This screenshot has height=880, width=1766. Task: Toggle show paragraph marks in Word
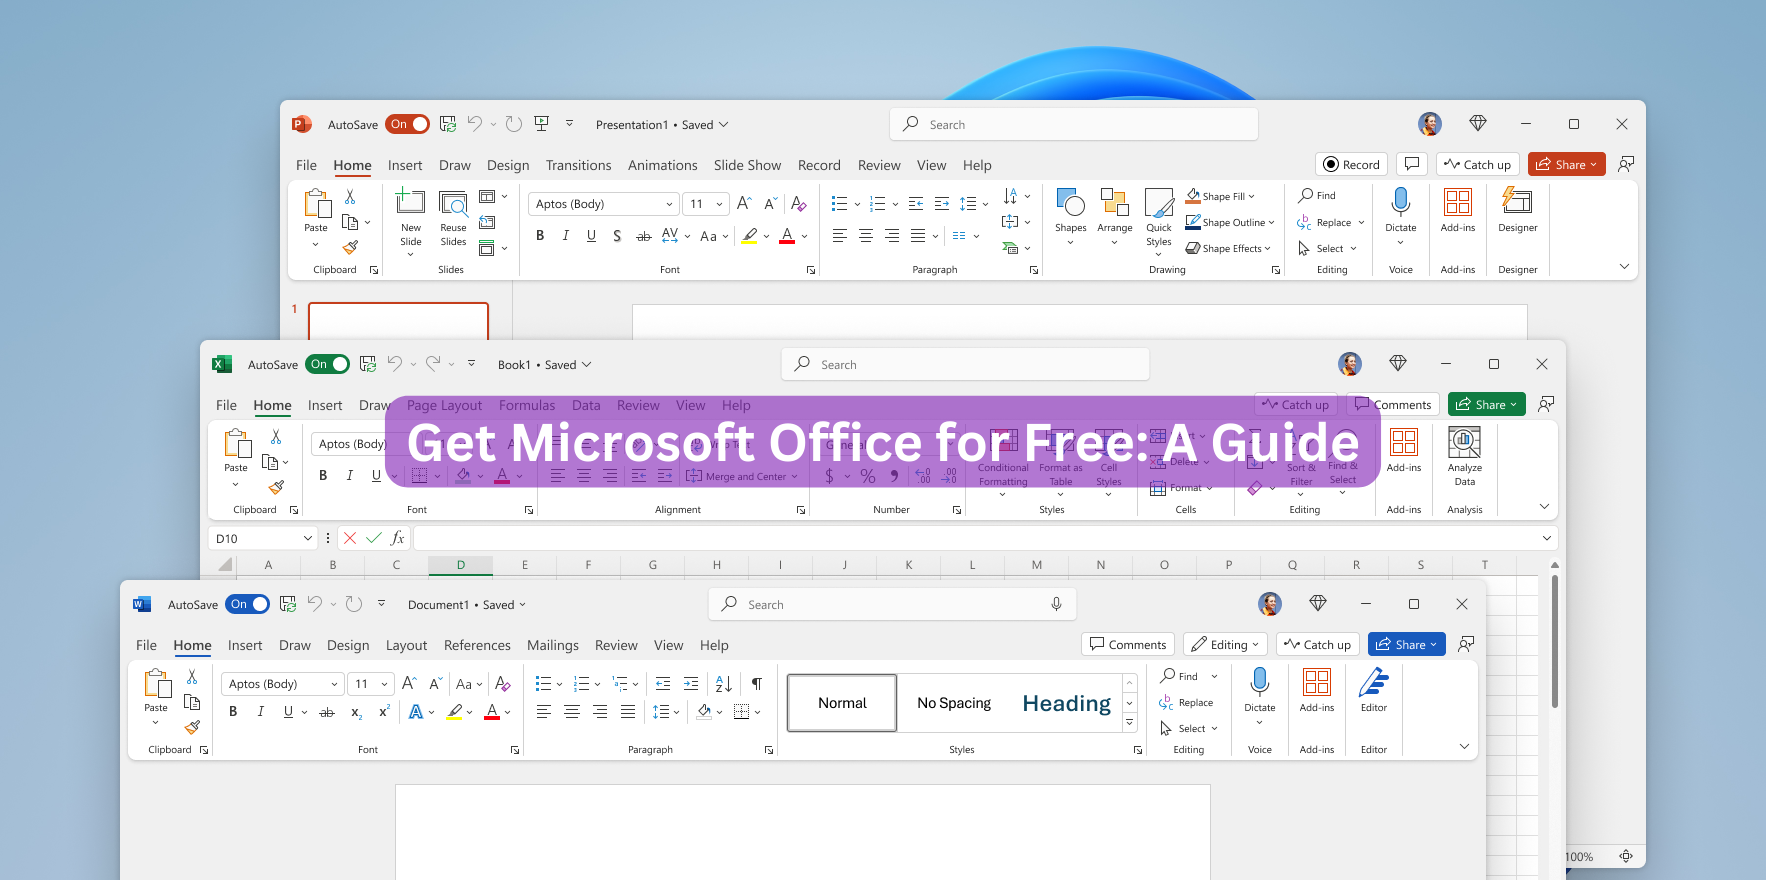(757, 684)
